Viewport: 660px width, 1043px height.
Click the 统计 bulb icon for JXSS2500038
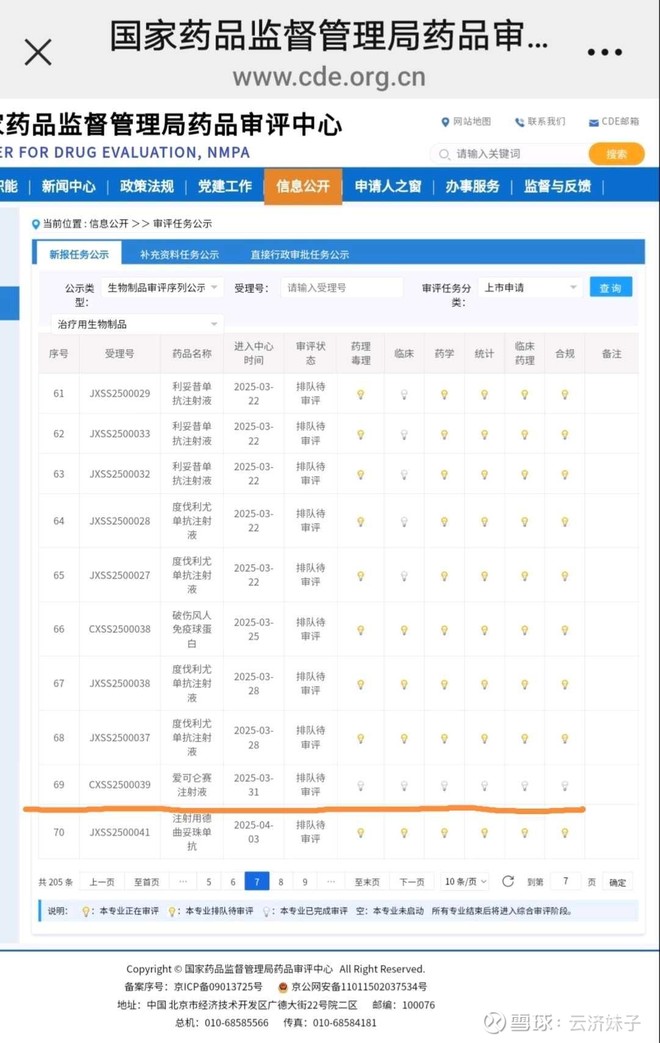(484, 684)
